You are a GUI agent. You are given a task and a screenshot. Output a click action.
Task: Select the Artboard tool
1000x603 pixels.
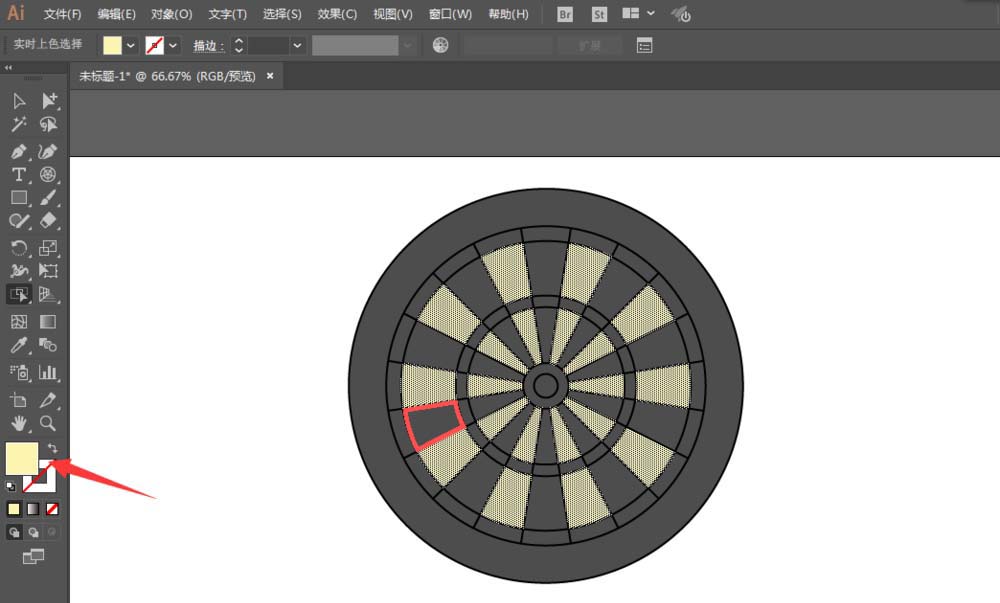point(19,400)
